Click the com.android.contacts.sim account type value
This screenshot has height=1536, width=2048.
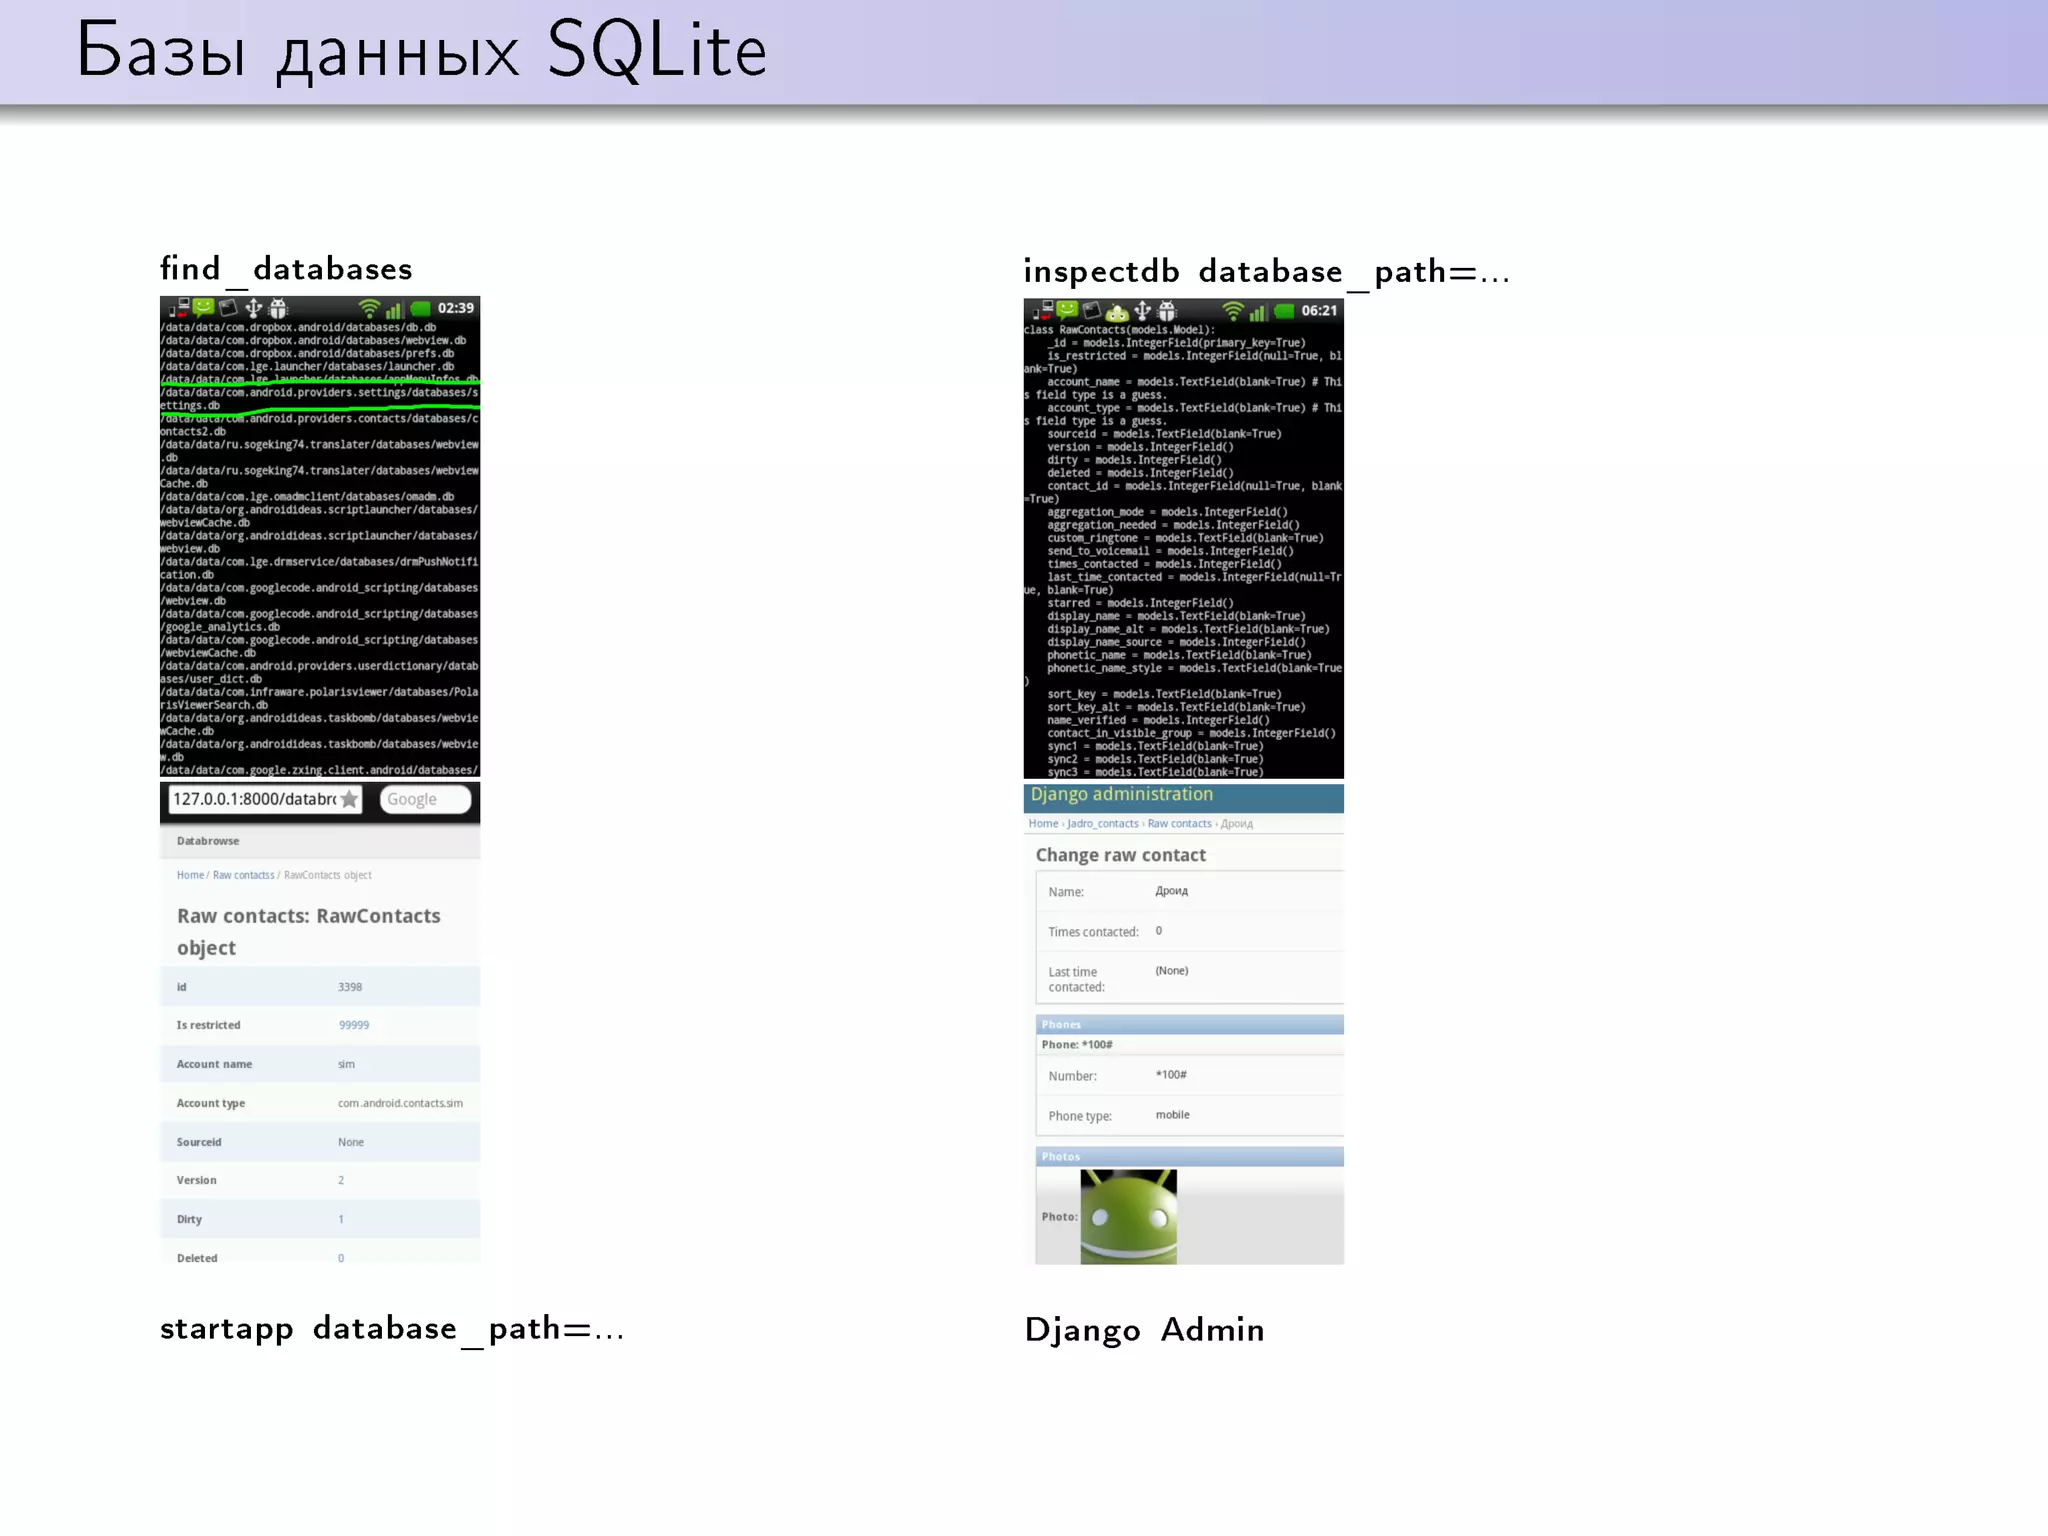[400, 1103]
